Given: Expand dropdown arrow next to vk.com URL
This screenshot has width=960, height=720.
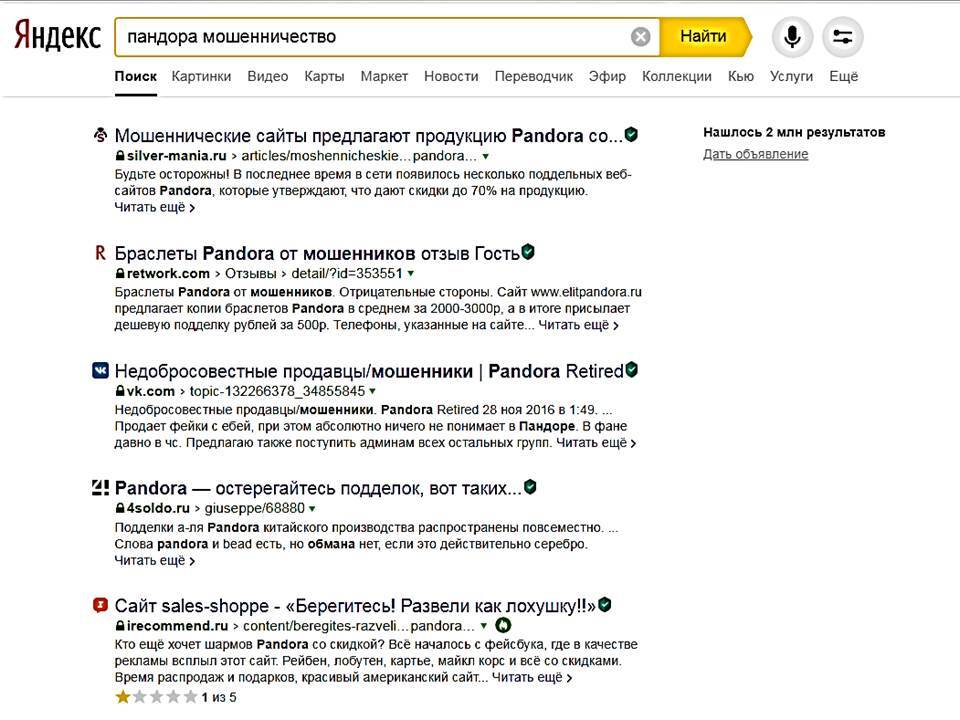Looking at the screenshot, I should (372, 391).
